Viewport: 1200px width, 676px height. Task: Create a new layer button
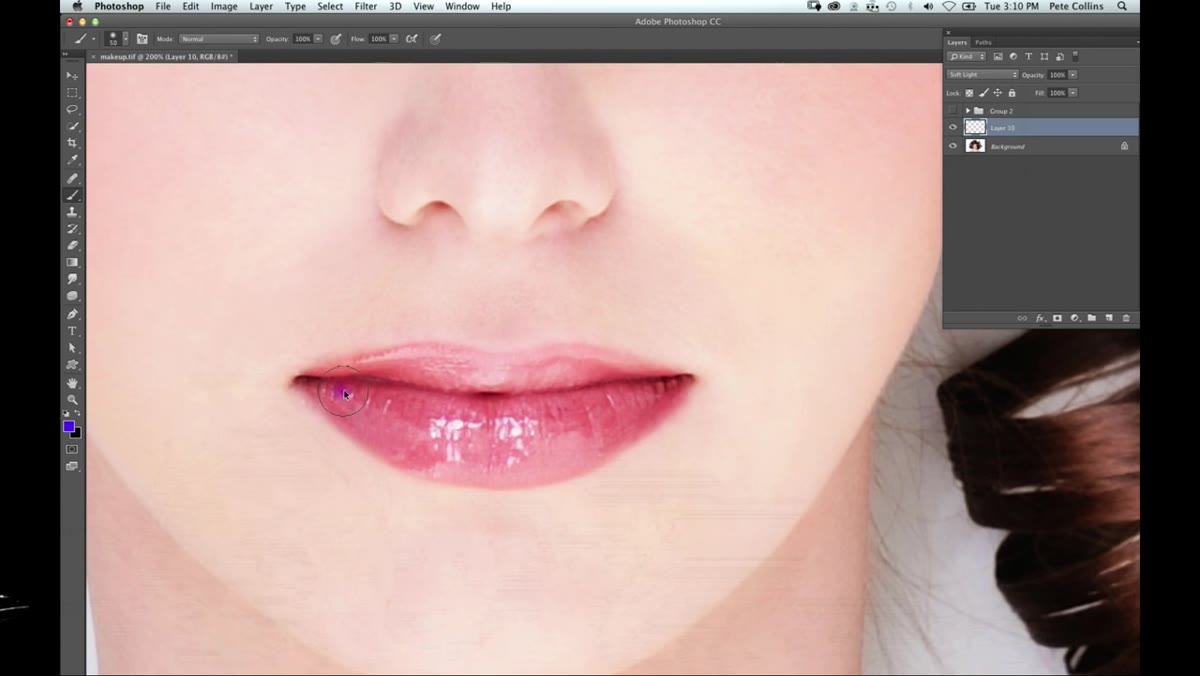click(x=1108, y=318)
